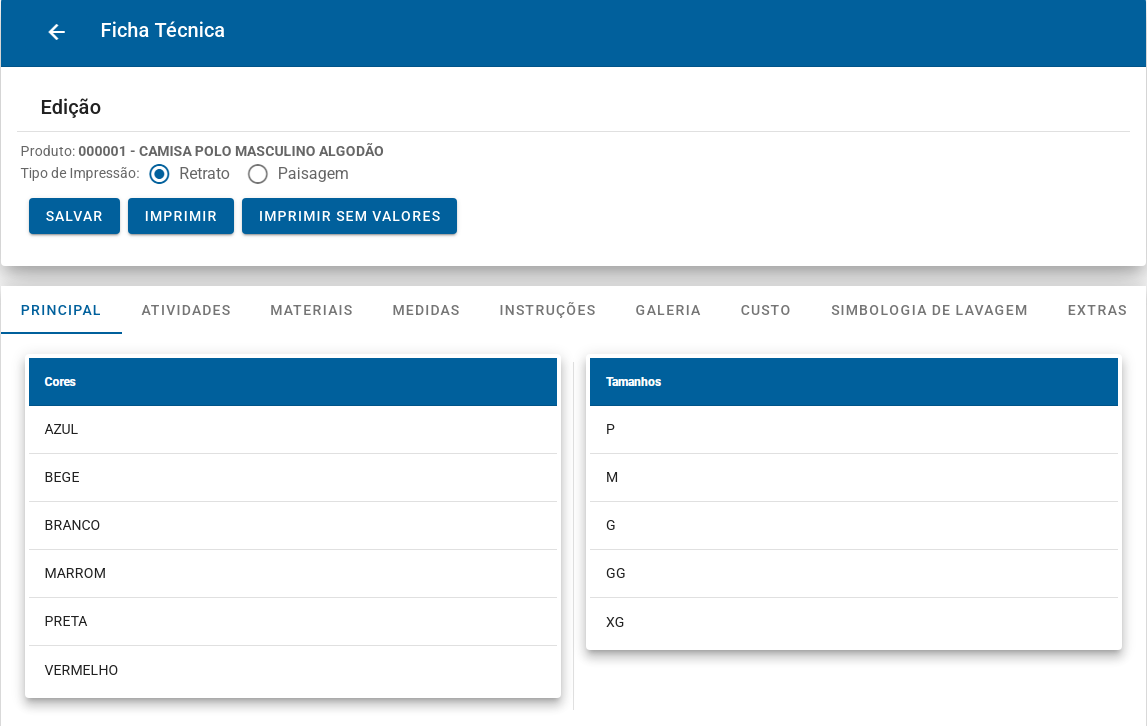Select the AZUL color row
This screenshot has width=1147, height=726.
(293, 430)
